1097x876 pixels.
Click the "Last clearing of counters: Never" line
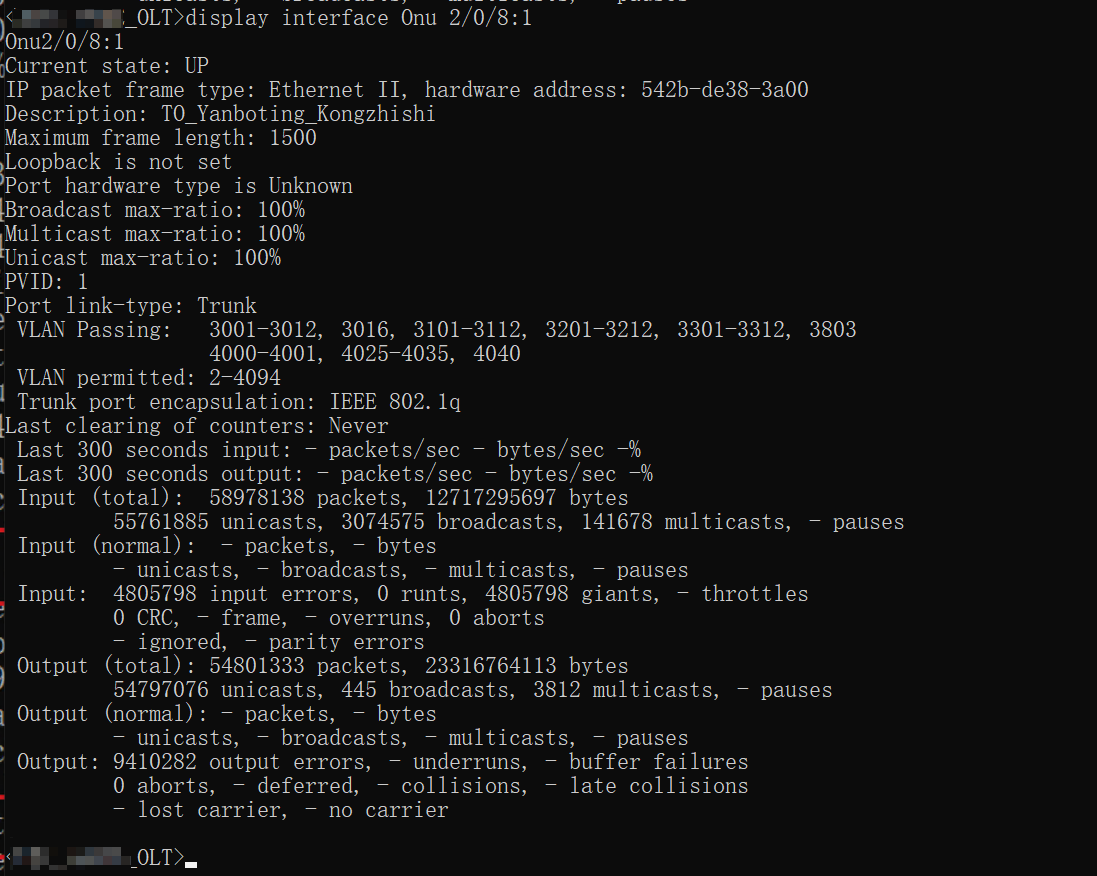[197, 426]
